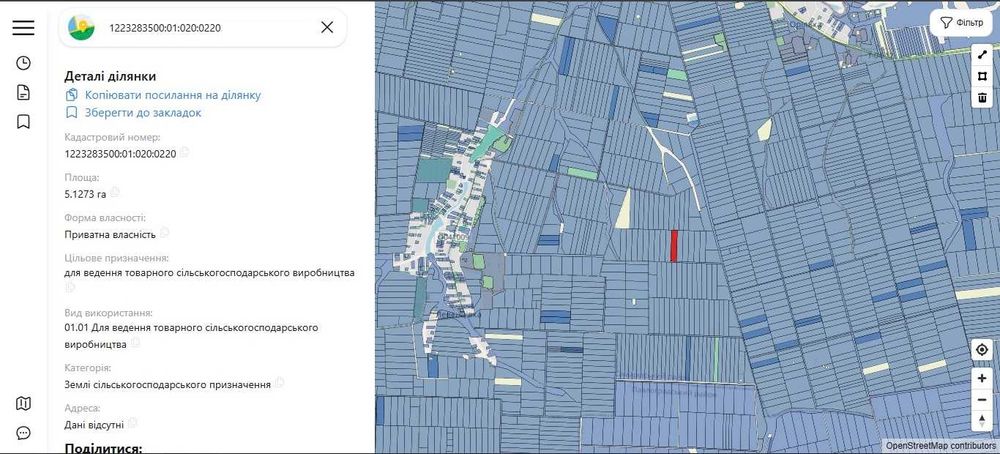
Task: Center the map on my location
Action: pyautogui.click(x=982, y=350)
